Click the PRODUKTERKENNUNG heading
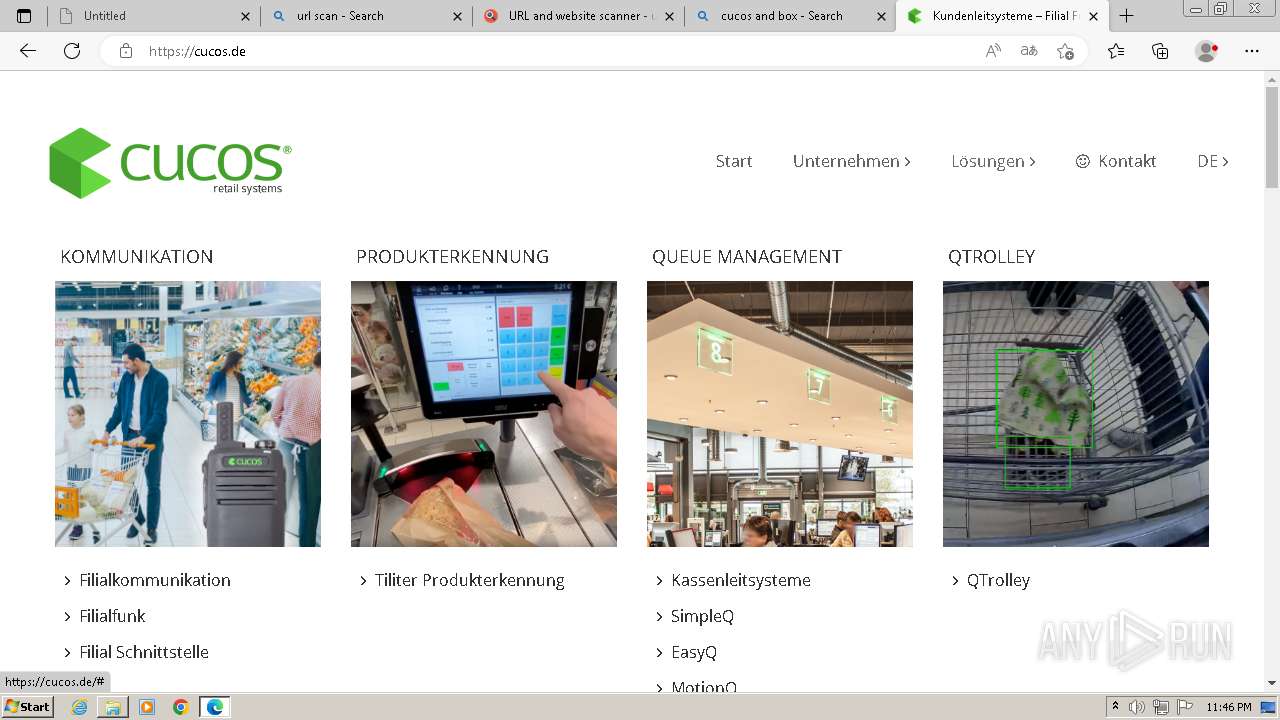The height and width of the screenshot is (720, 1280). tap(452, 257)
